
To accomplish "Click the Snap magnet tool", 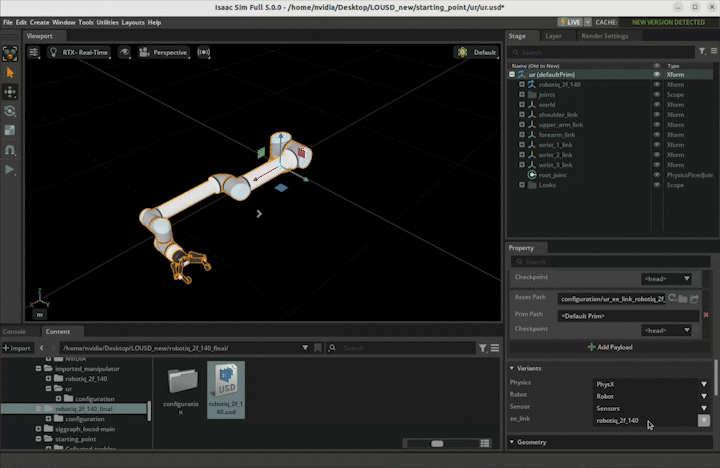I will coord(10,150).
